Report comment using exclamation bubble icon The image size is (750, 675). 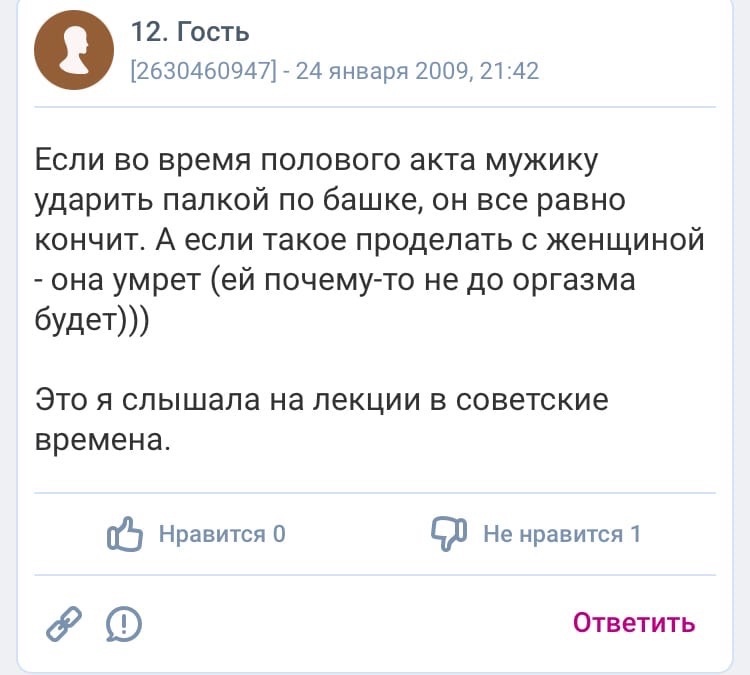[123, 624]
